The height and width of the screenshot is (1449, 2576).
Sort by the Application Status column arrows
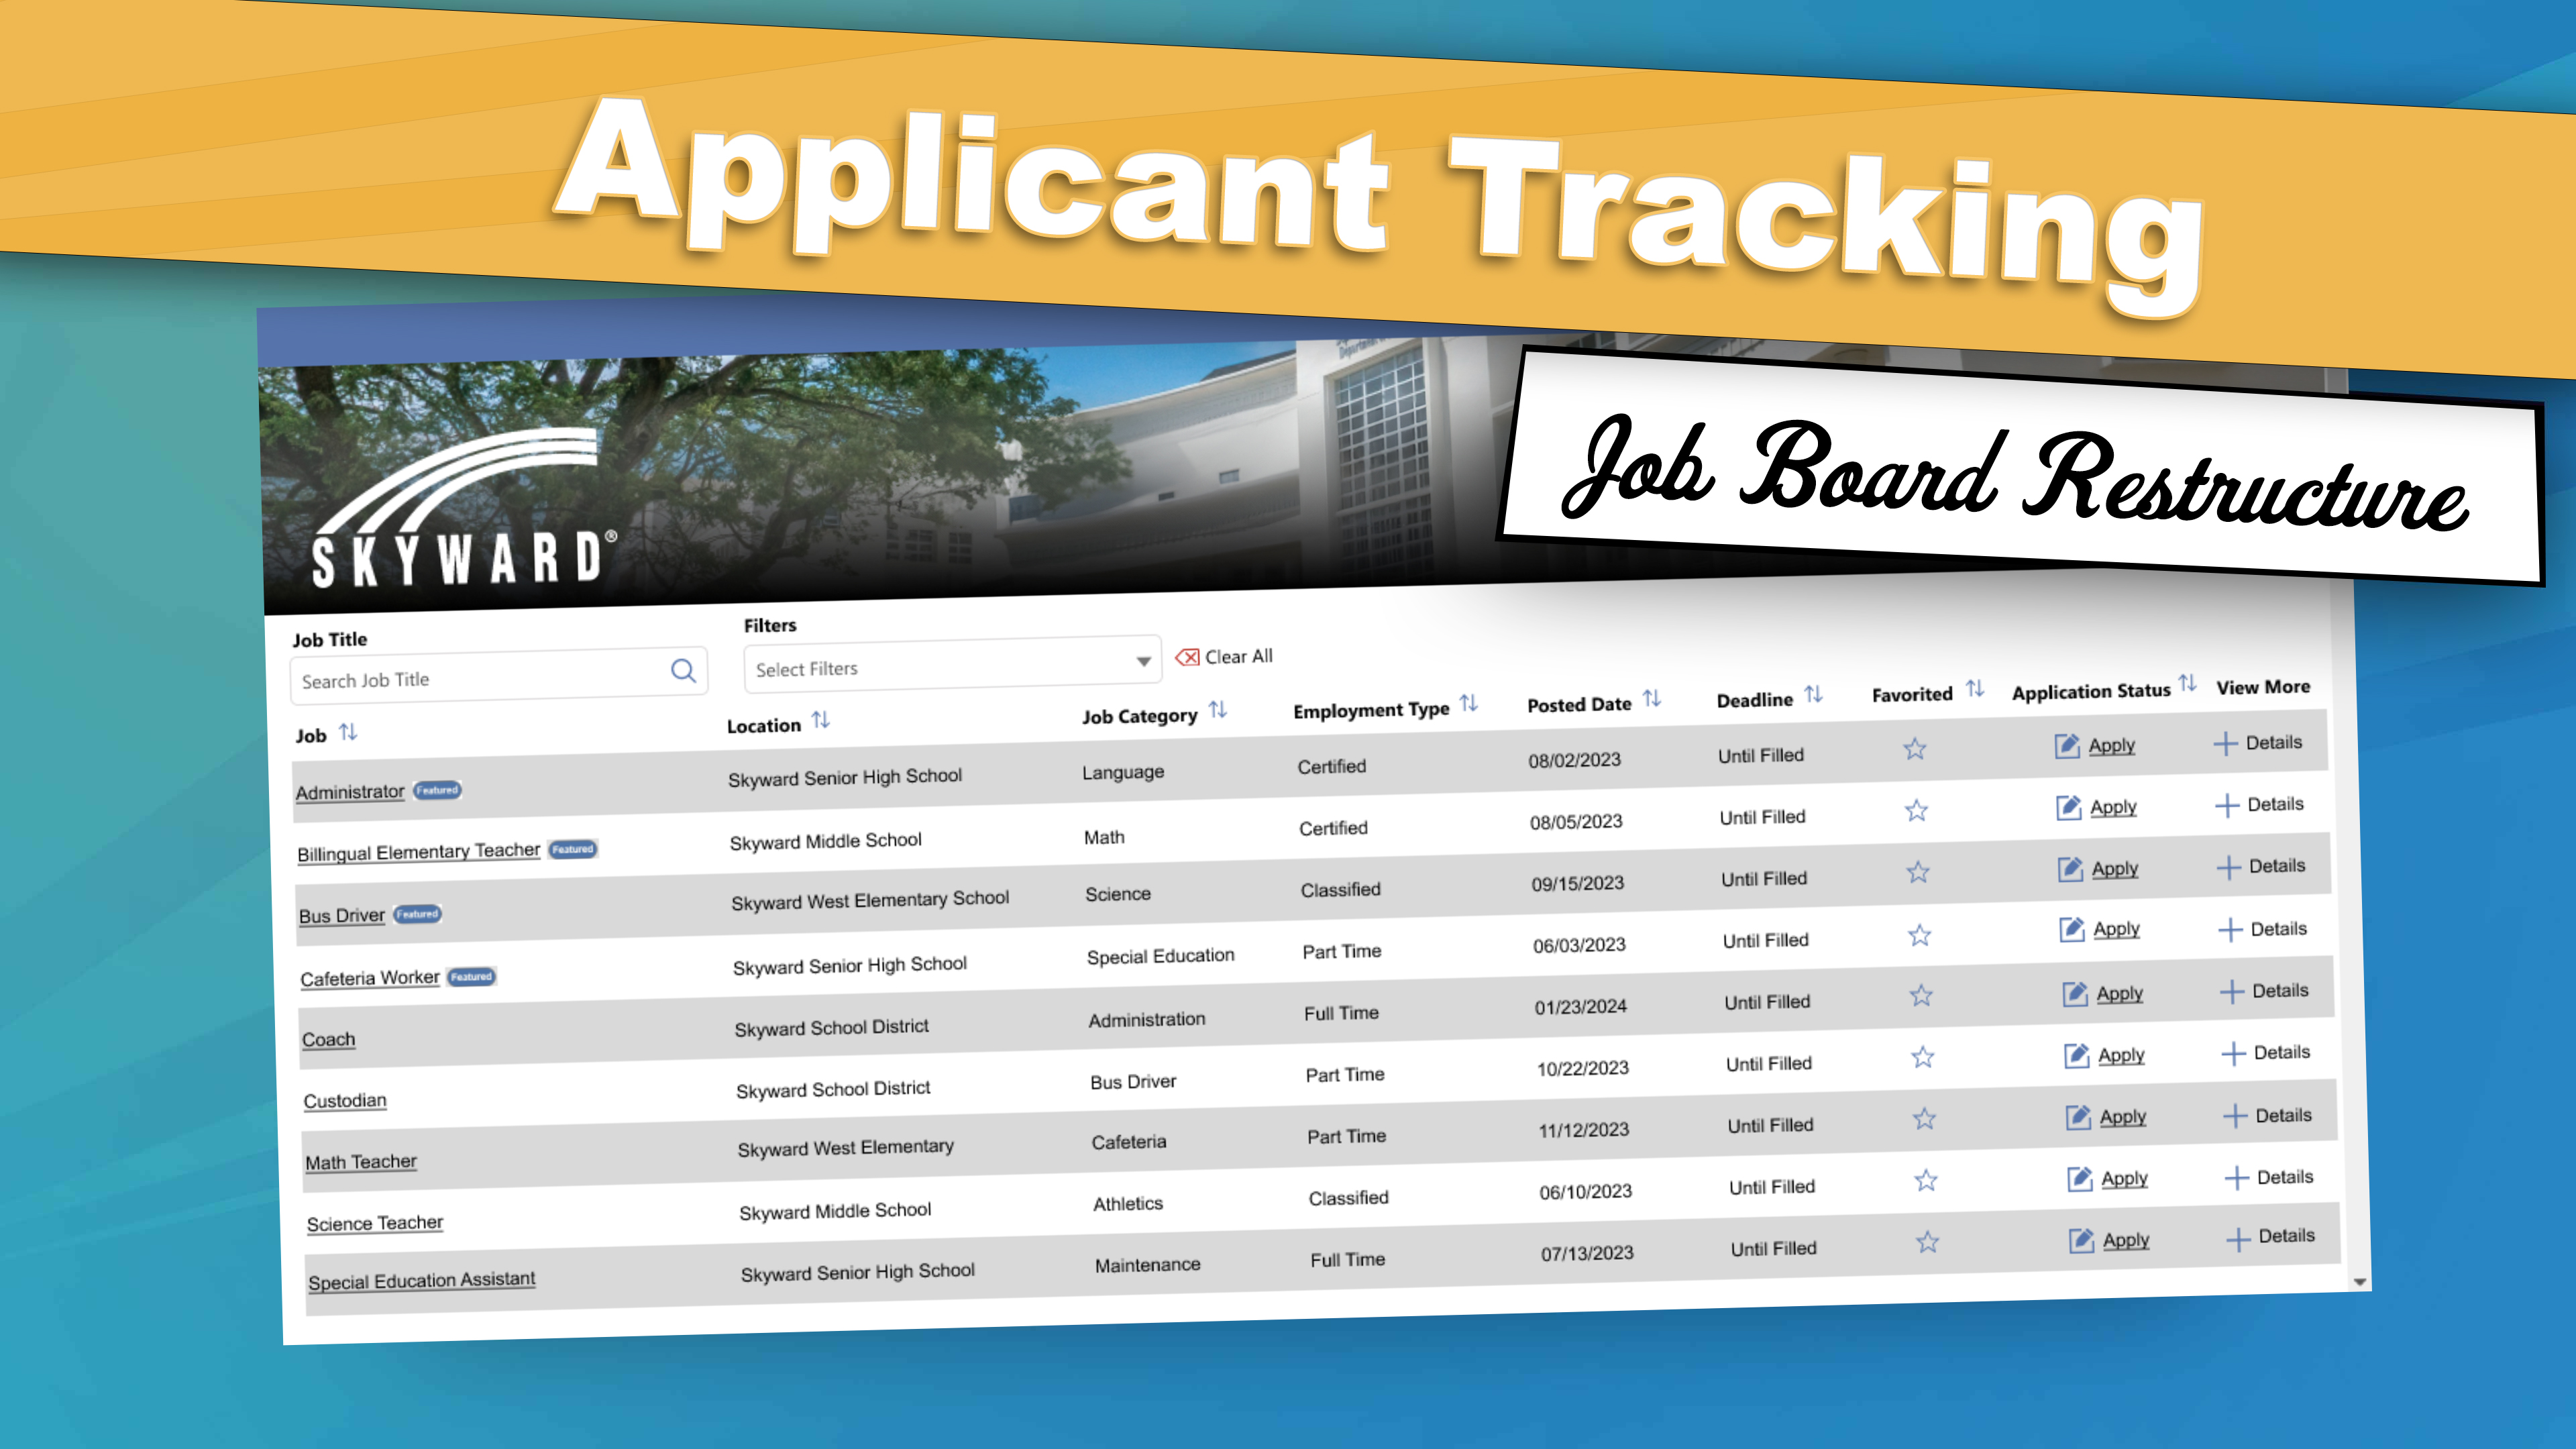(x=2187, y=684)
